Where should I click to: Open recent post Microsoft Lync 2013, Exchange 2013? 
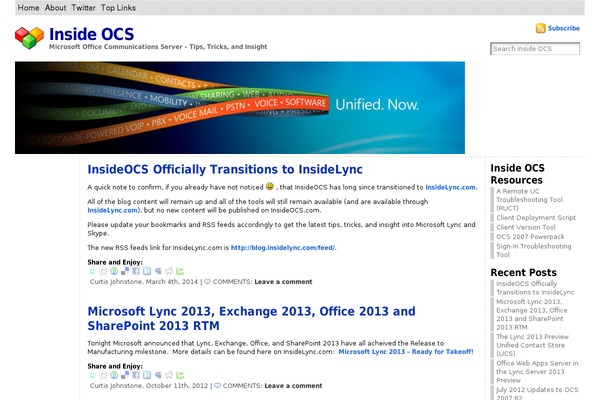click(532, 314)
